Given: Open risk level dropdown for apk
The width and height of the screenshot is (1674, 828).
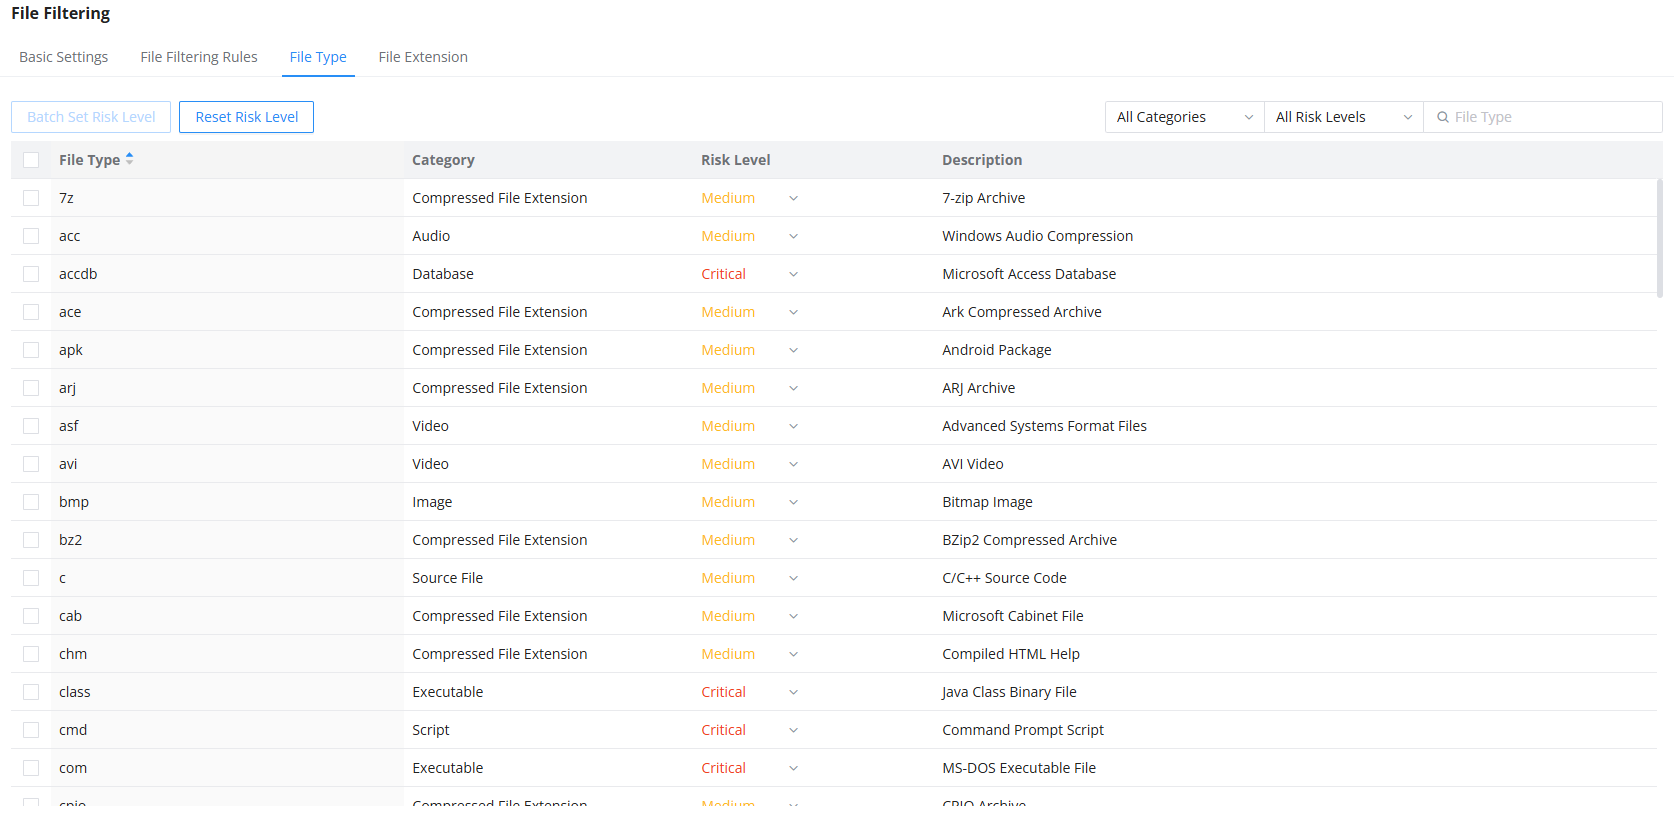Looking at the screenshot, I should tap(750, 350).
